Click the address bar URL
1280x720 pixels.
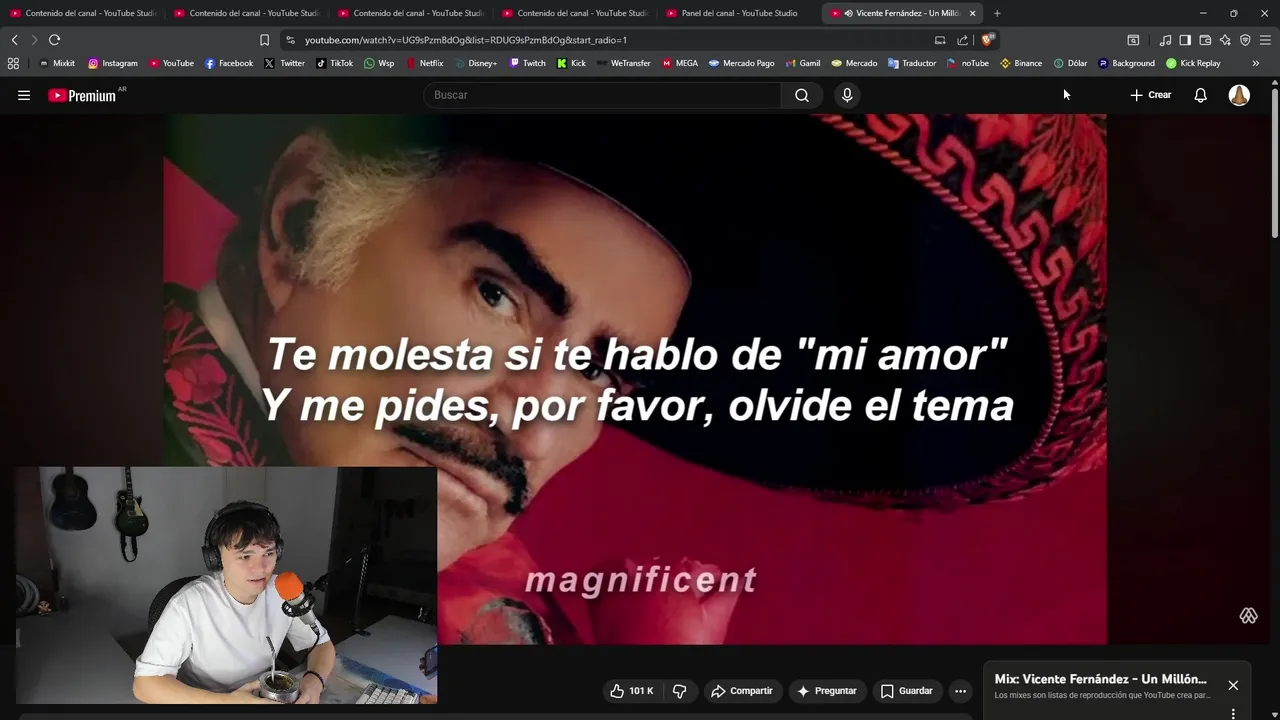tap(466, 40)
